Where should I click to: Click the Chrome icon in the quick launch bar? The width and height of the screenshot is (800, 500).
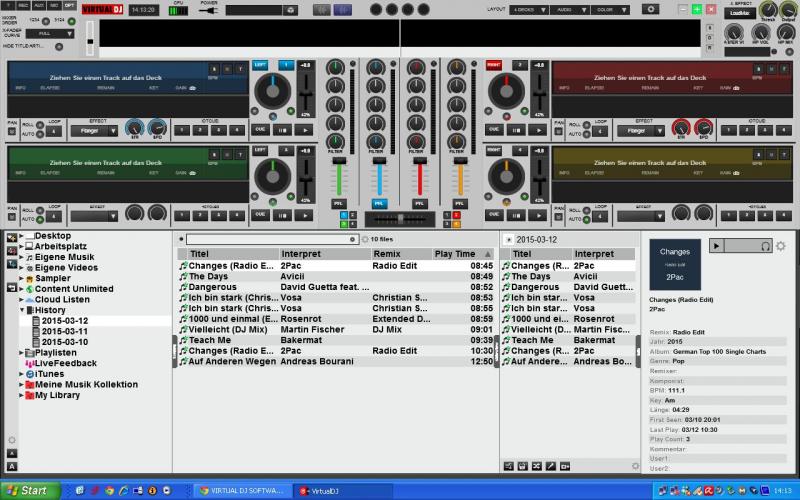(x=109, y=491)
